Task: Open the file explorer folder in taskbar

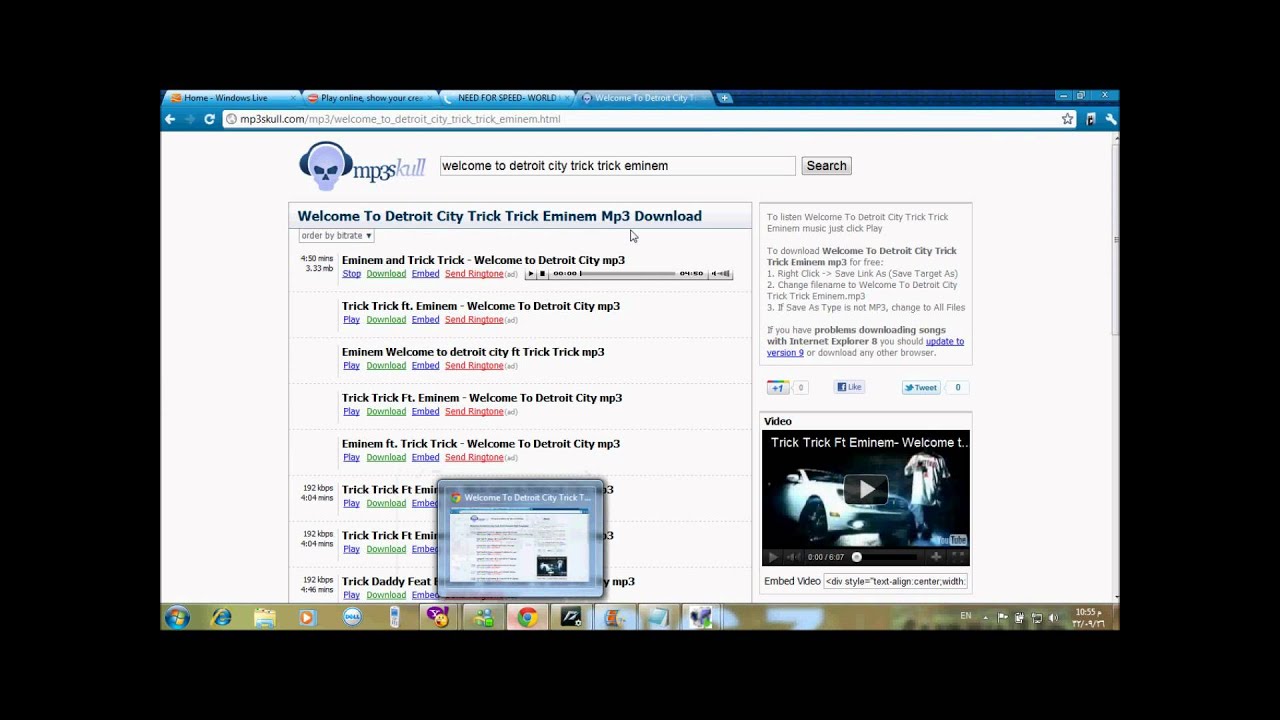Action: click(265, 617)
